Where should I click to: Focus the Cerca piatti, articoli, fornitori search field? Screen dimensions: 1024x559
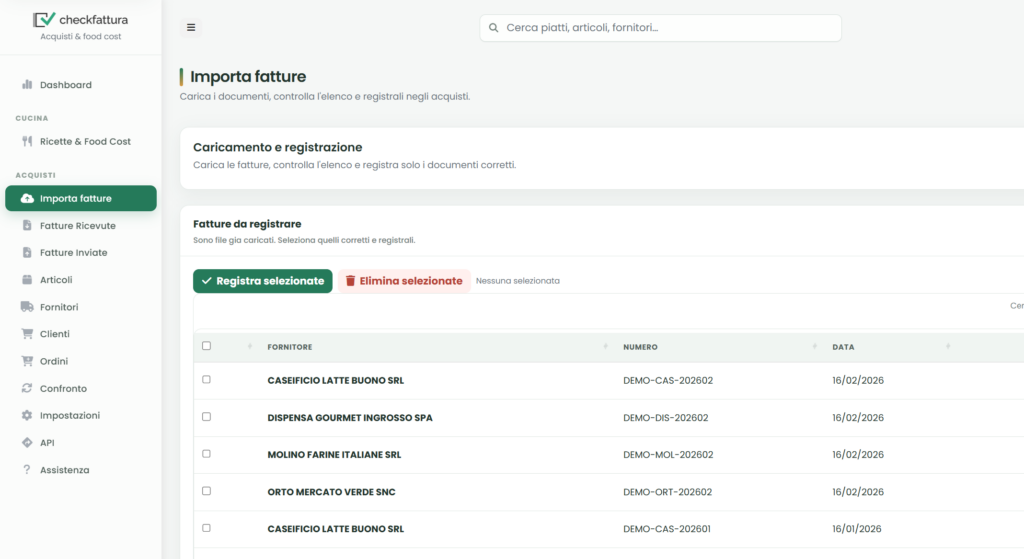tap(660, 28)
